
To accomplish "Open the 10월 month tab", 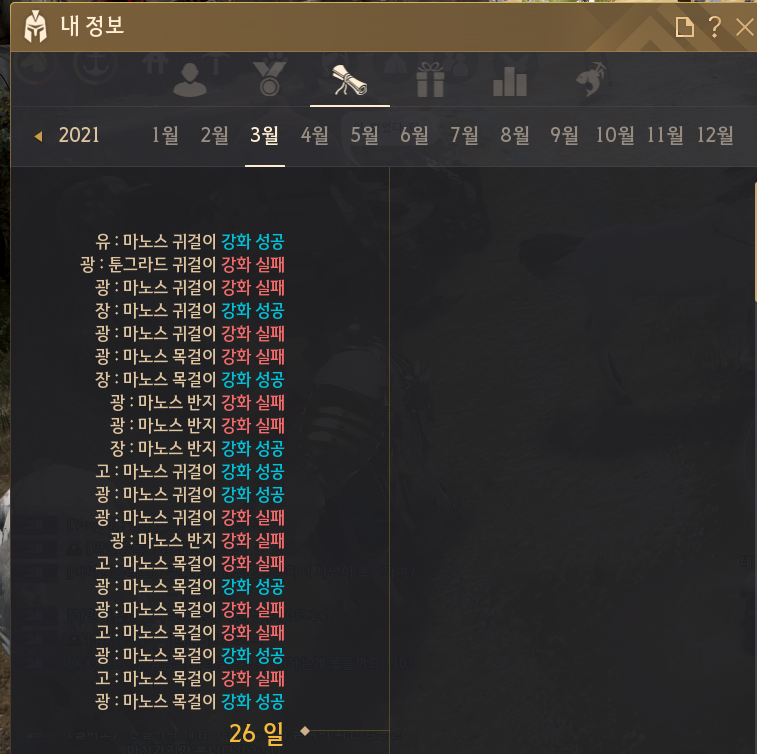I will pos(615,135).
